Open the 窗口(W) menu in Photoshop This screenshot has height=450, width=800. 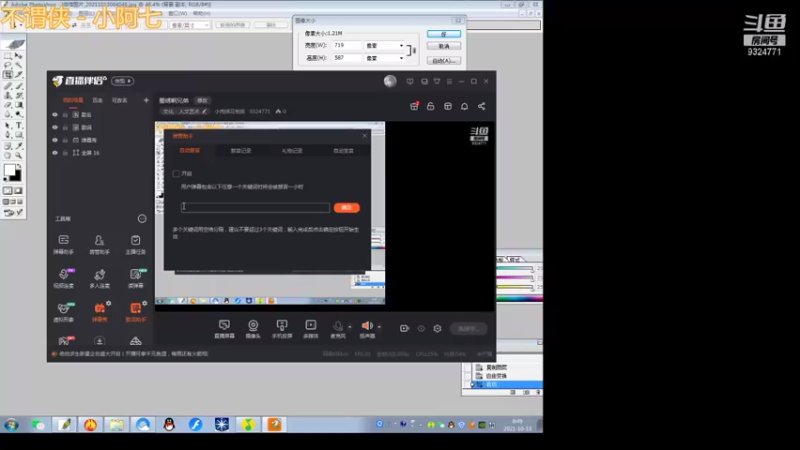coord(178,13)
